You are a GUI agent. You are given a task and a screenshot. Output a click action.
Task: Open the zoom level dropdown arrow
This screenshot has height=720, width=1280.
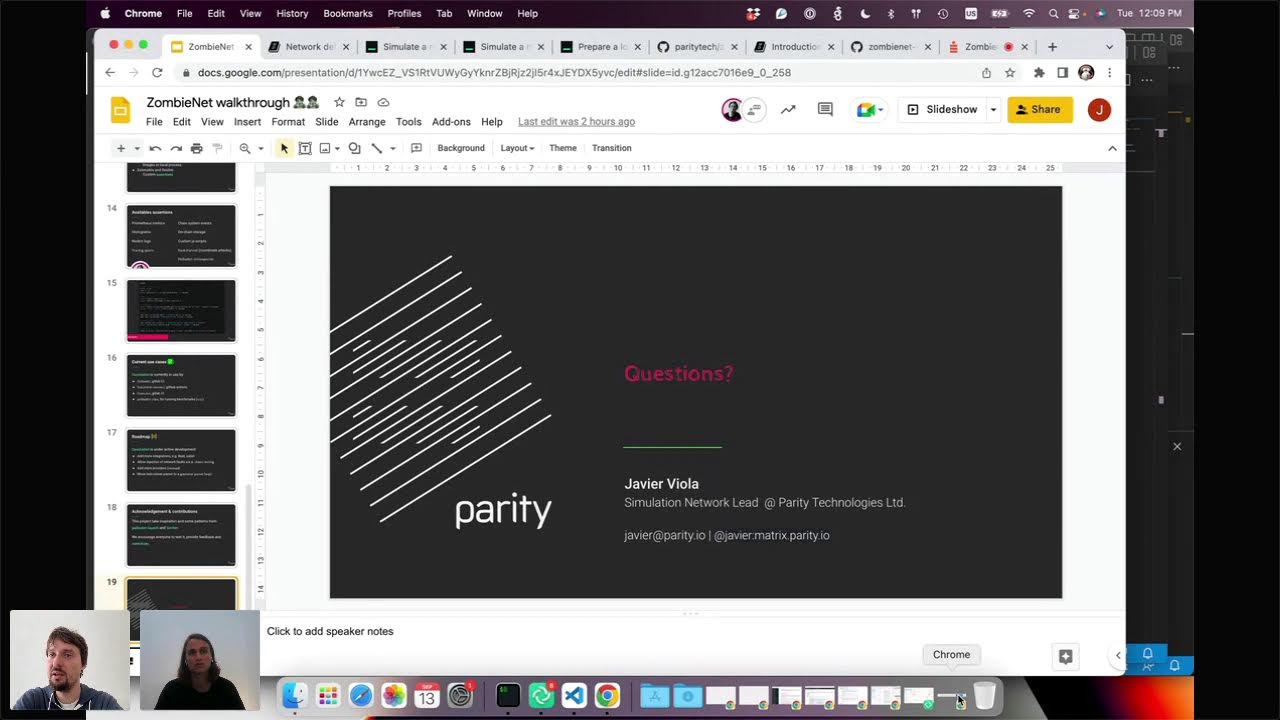[x=260, y=148]
